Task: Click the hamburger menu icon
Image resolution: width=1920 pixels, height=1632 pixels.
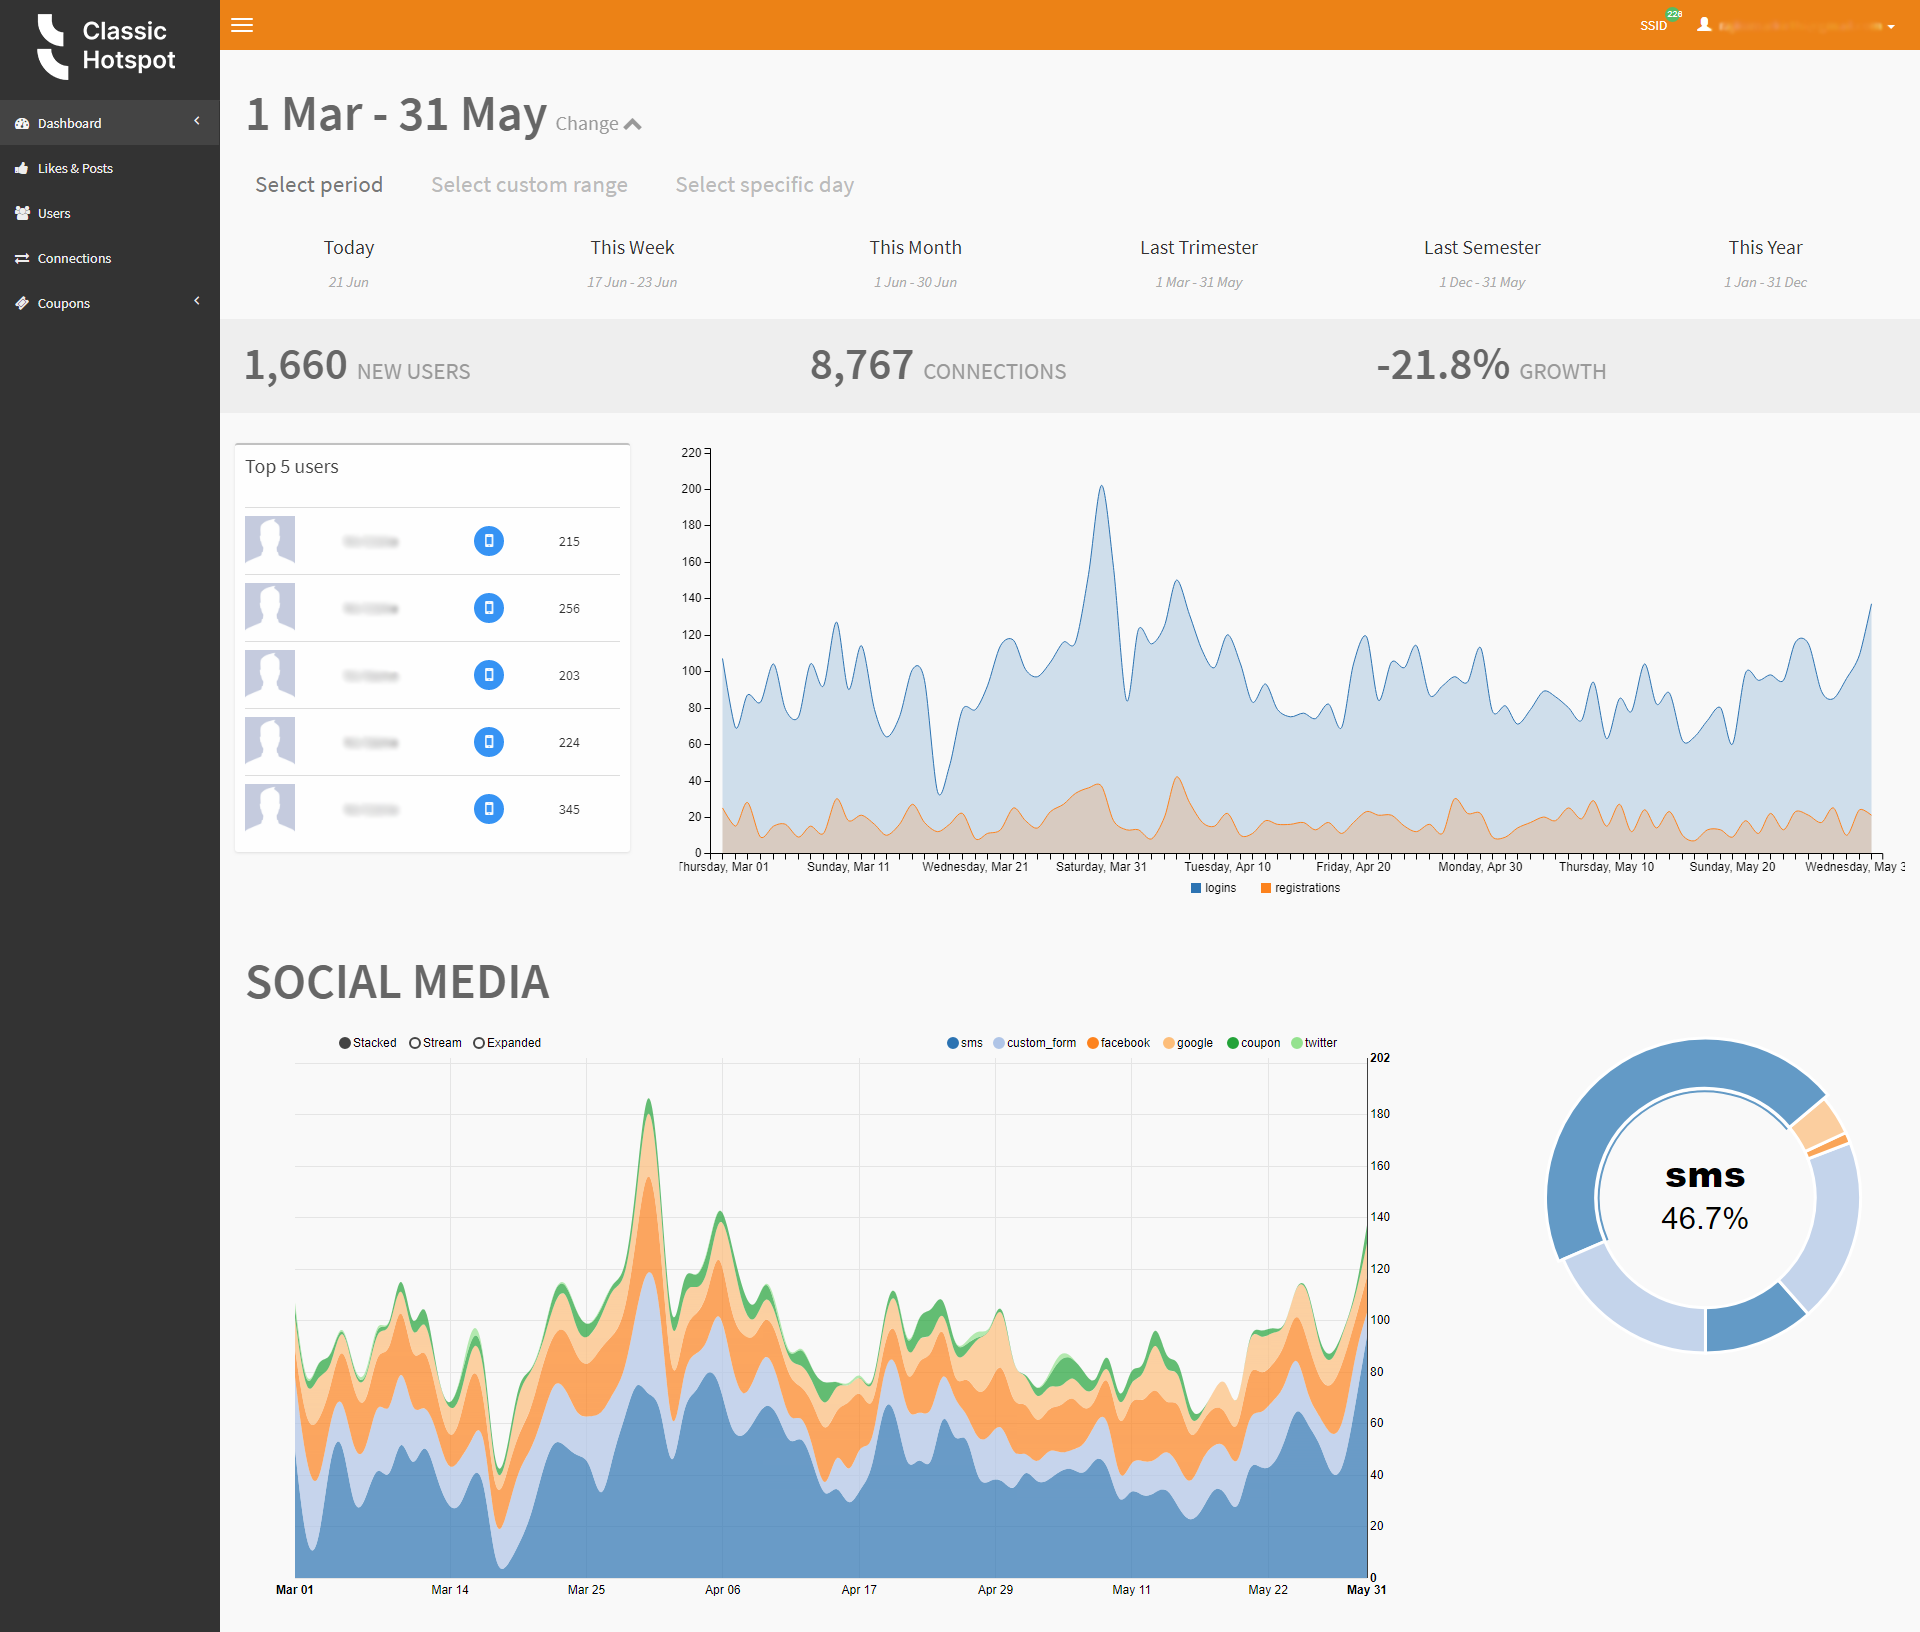Action: point(243,24)
